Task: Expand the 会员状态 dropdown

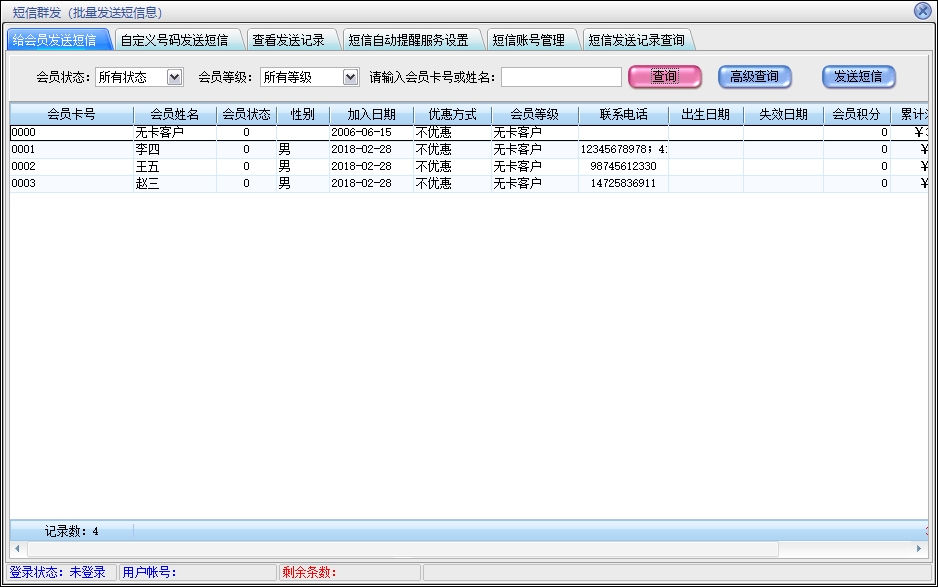Action: pyautogui.click(x=175, y=77)
